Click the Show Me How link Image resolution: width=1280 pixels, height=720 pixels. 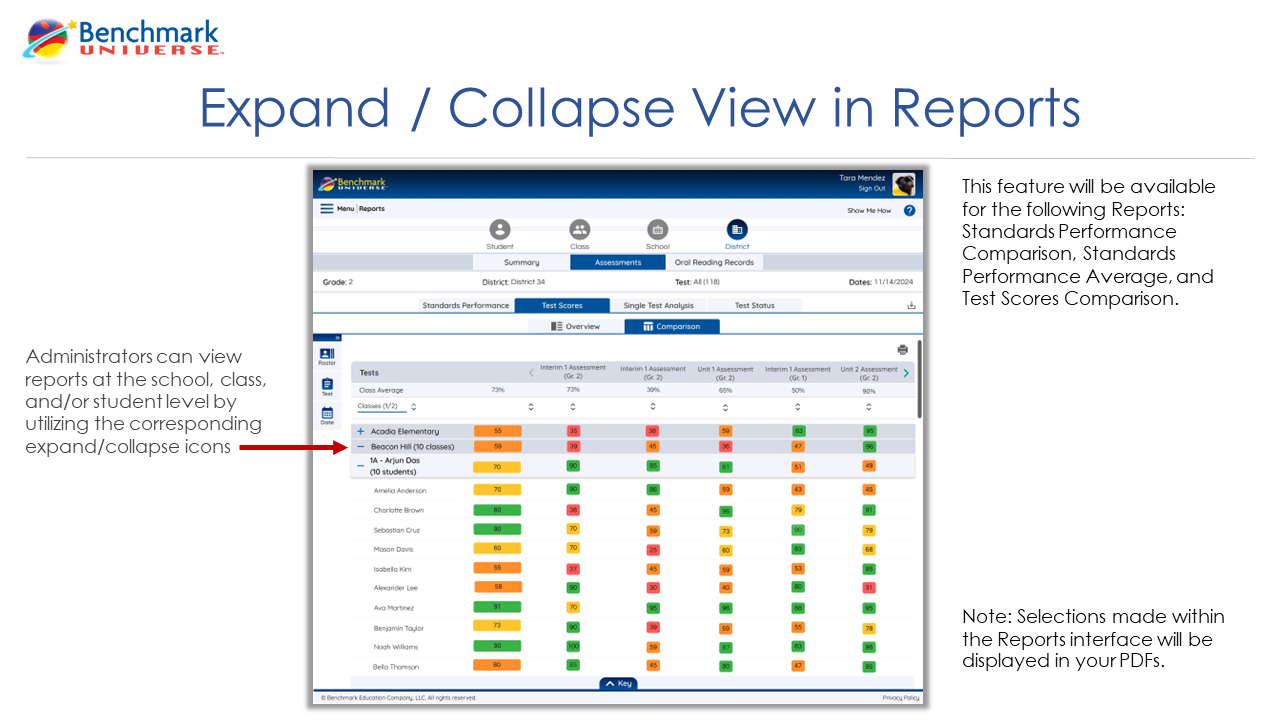point(869,211)
